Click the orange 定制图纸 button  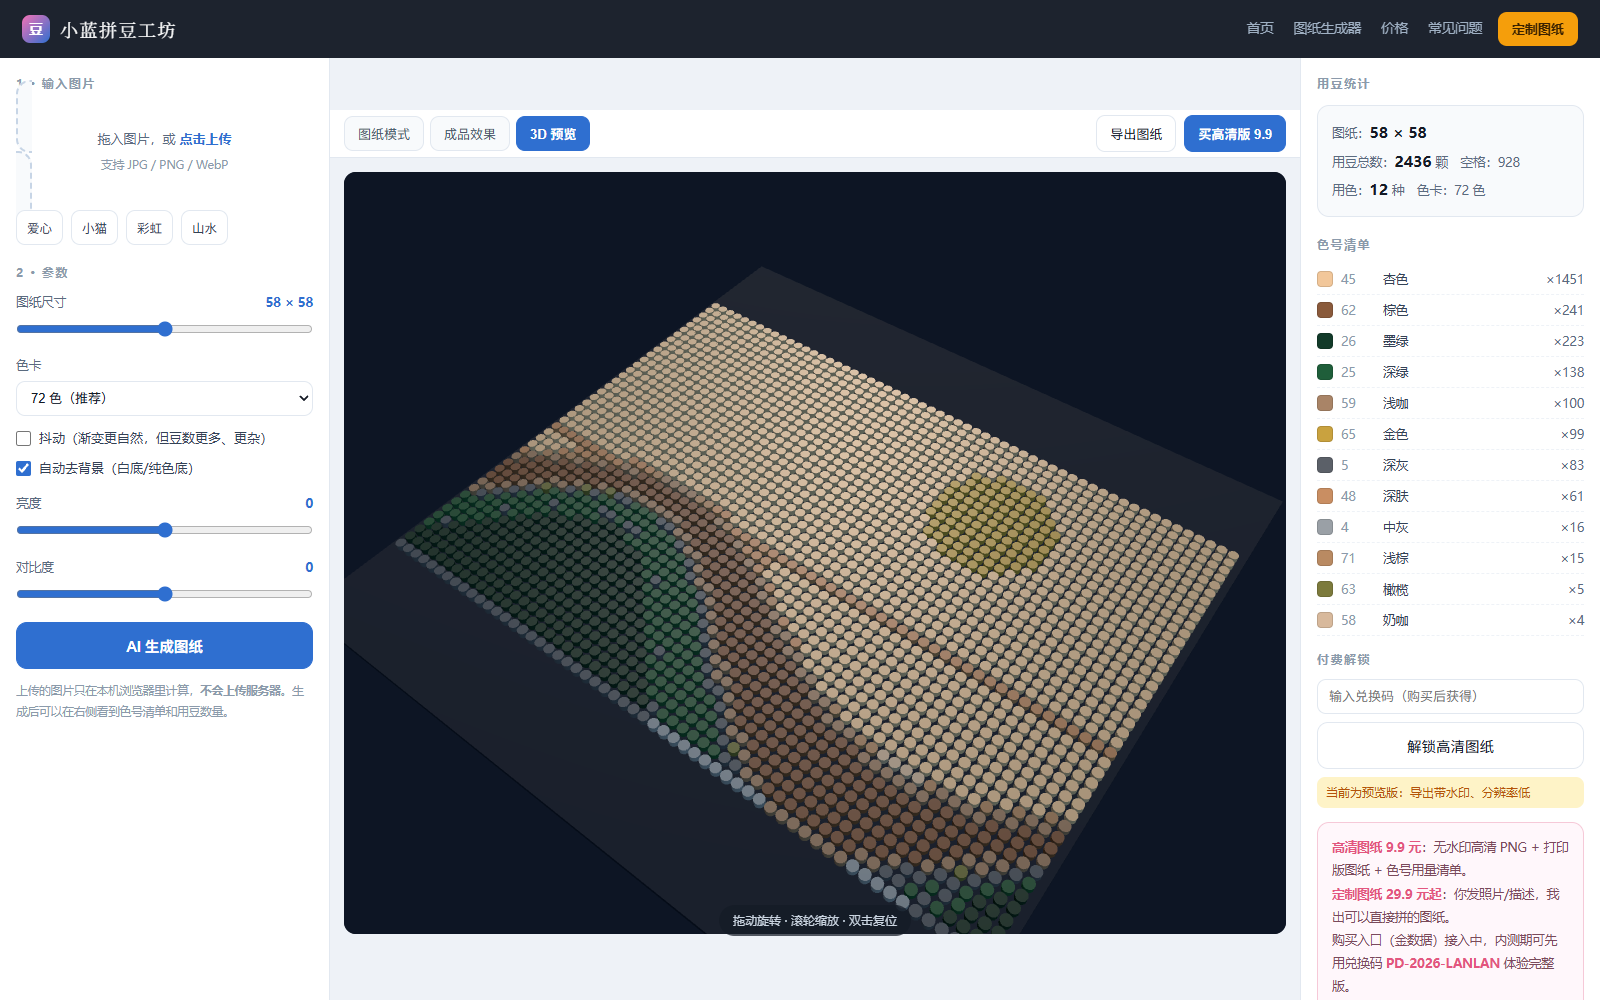coord(1537,29)
